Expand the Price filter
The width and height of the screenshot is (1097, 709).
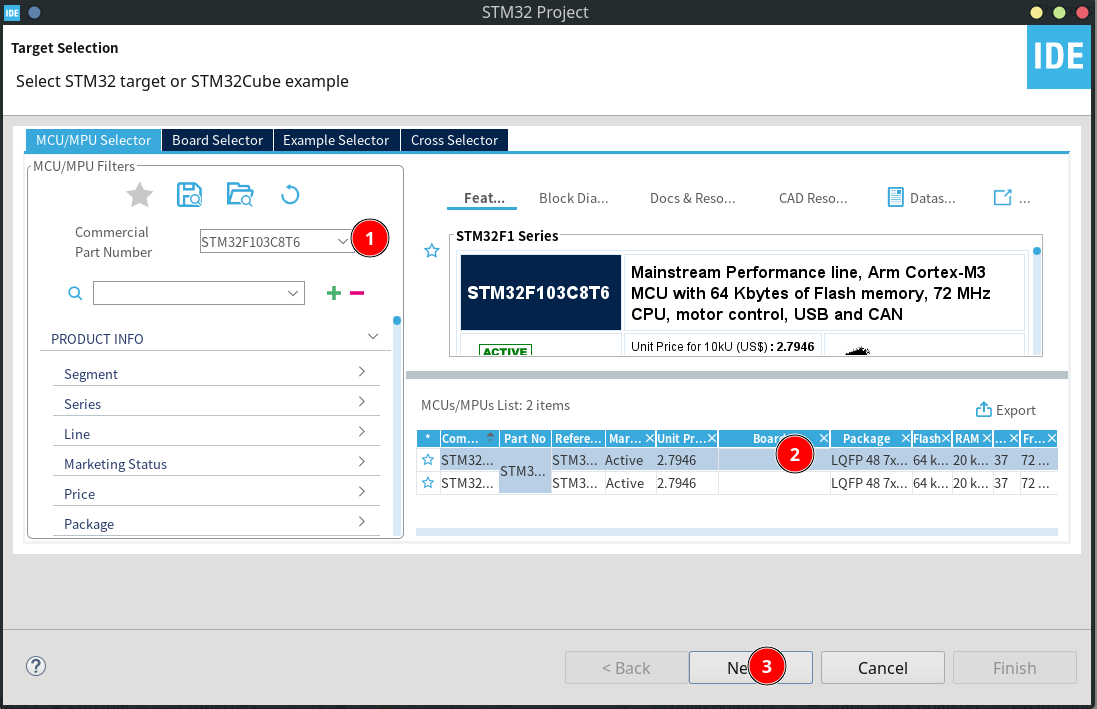click(362, 492)
